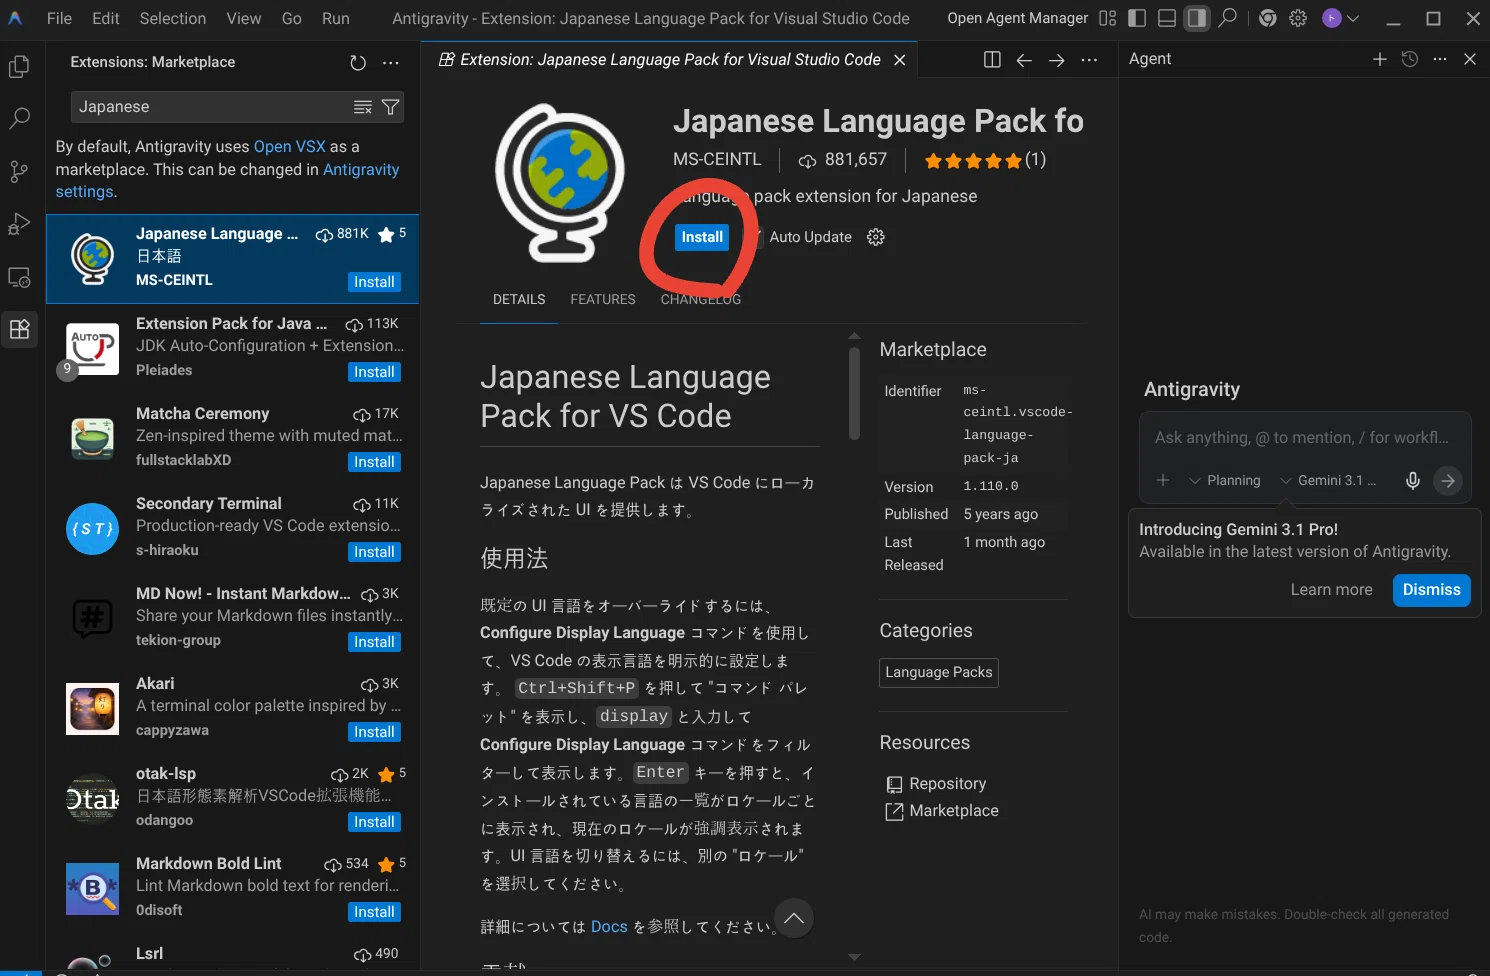Open the extensions filter funnel
Viewport: 1490px width, 976px height.
coord(391,107)
